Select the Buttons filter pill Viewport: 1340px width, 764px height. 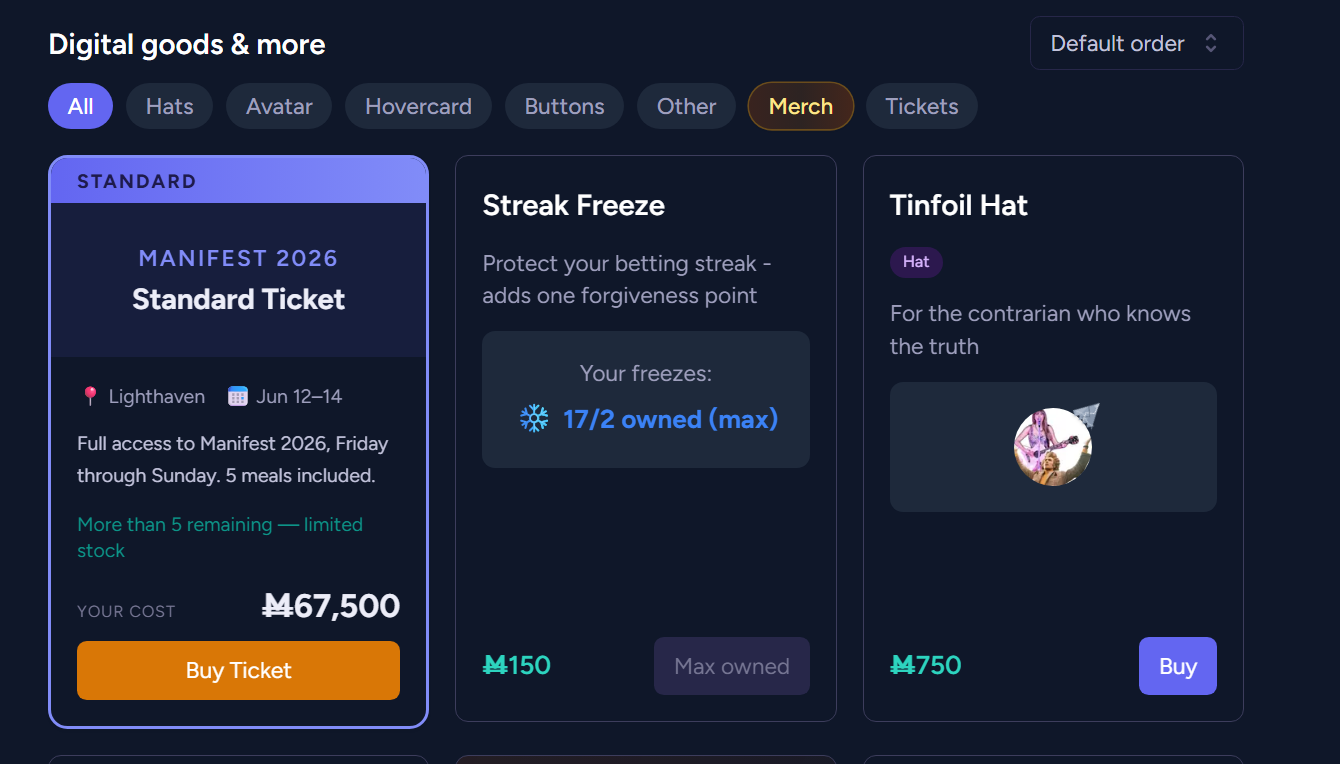pos(564,107)
